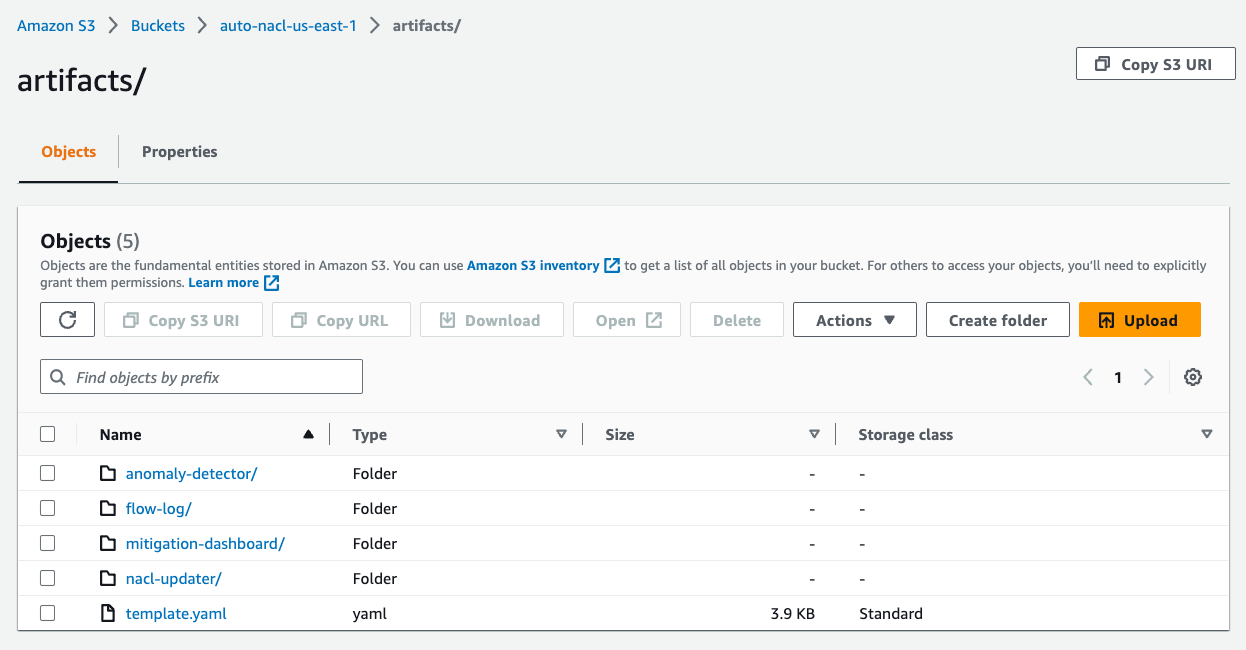Image resolution: width=1246 pixels, height=650 pixels.
Task: Click the file icon beside template.yaml
Action: (108, 612)
